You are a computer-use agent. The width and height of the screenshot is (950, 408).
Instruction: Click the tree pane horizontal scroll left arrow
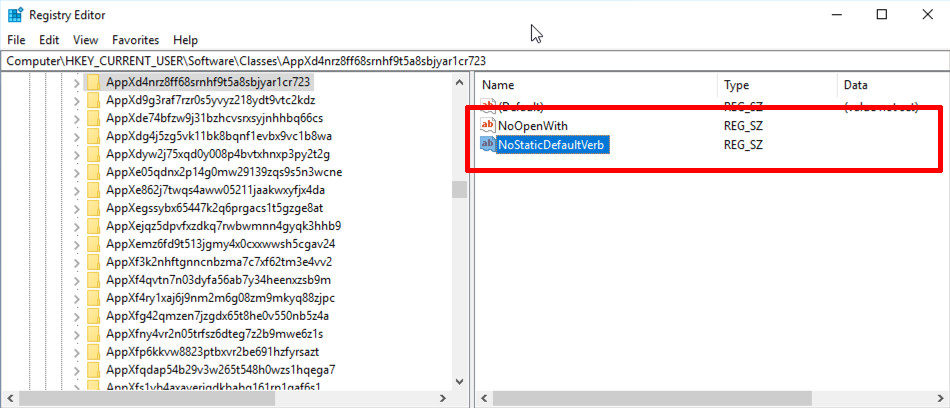point(8,398)
